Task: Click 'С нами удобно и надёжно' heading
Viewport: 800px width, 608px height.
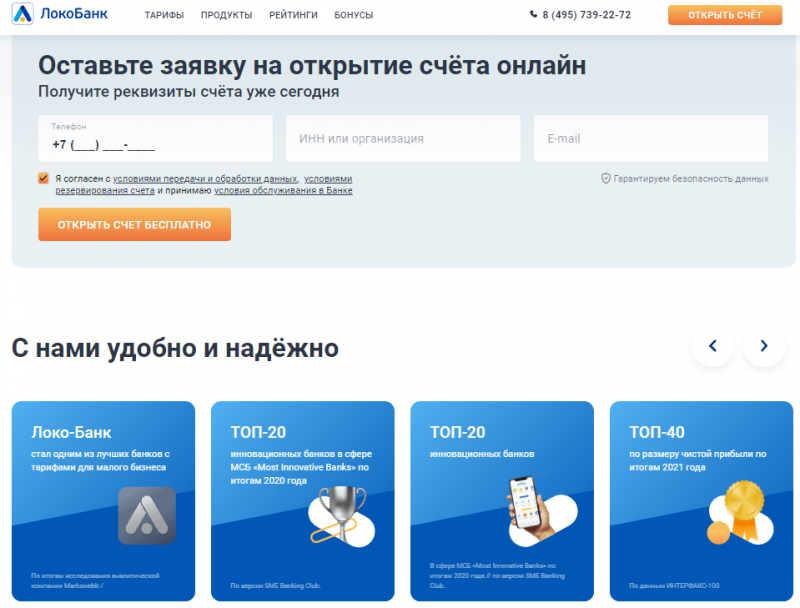Action: [x=175, y=348]
